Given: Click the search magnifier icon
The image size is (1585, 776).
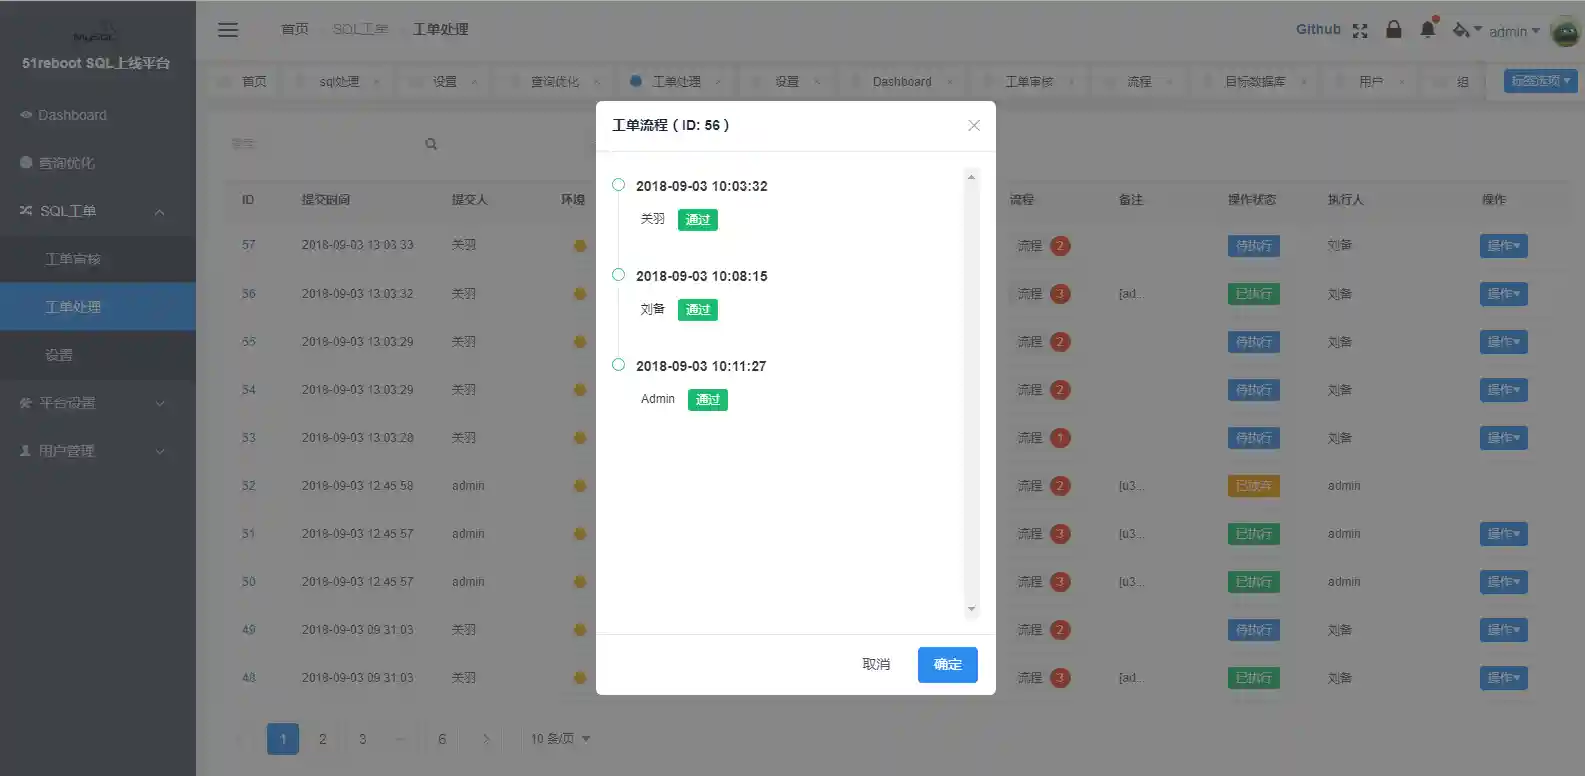Looking at the screenshot, I should (x=431, y=144).
